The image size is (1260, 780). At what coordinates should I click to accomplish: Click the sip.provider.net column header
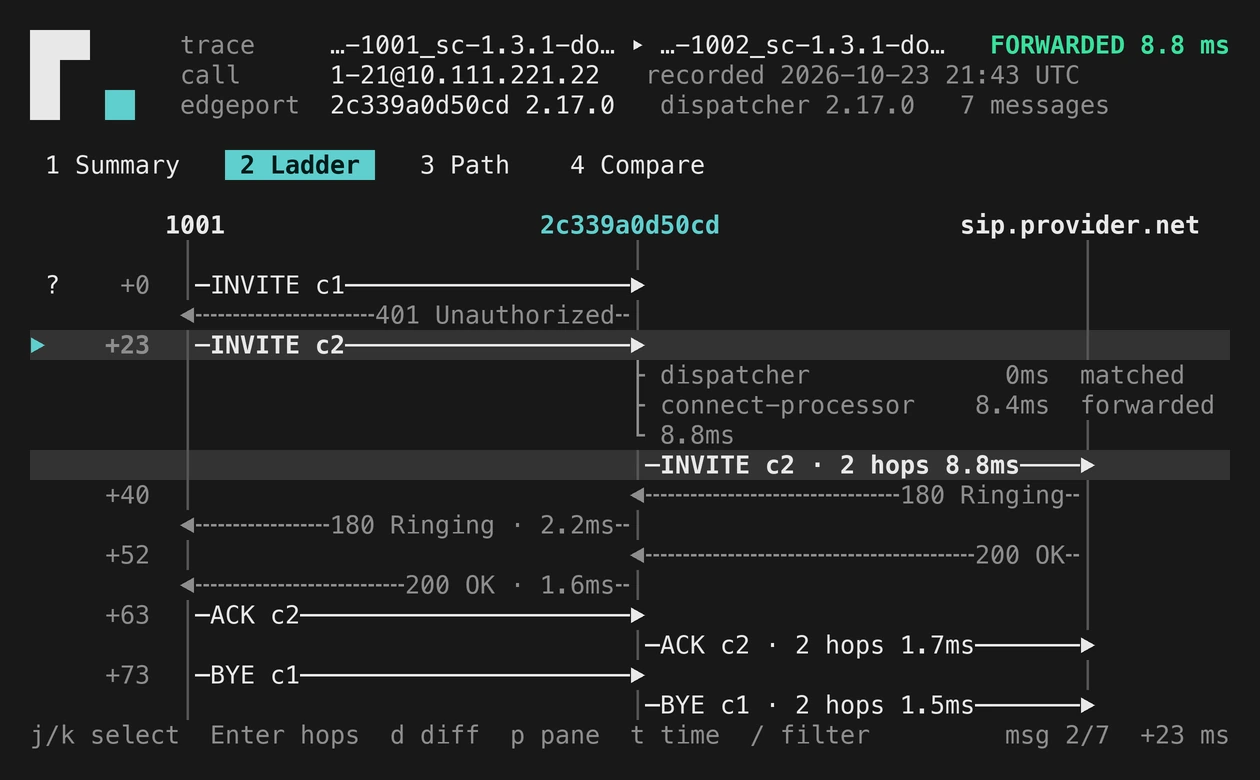coord(1080,225)
